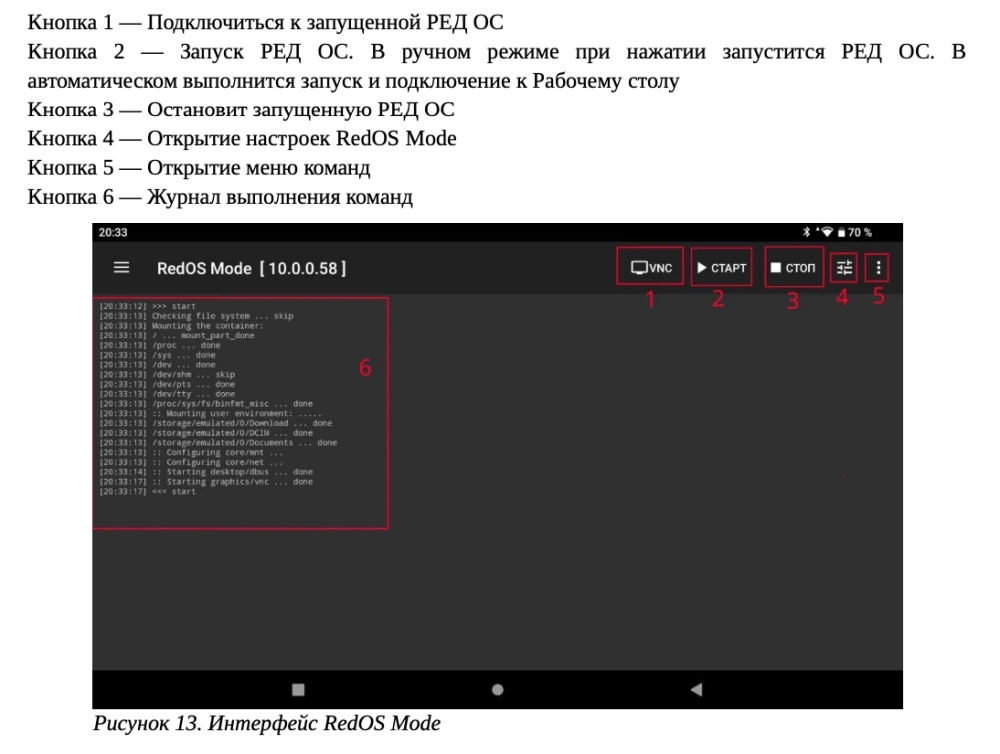Select log line ">>> start"
The height and width of the screenshot is (754, 1000).
click(147, 306)
